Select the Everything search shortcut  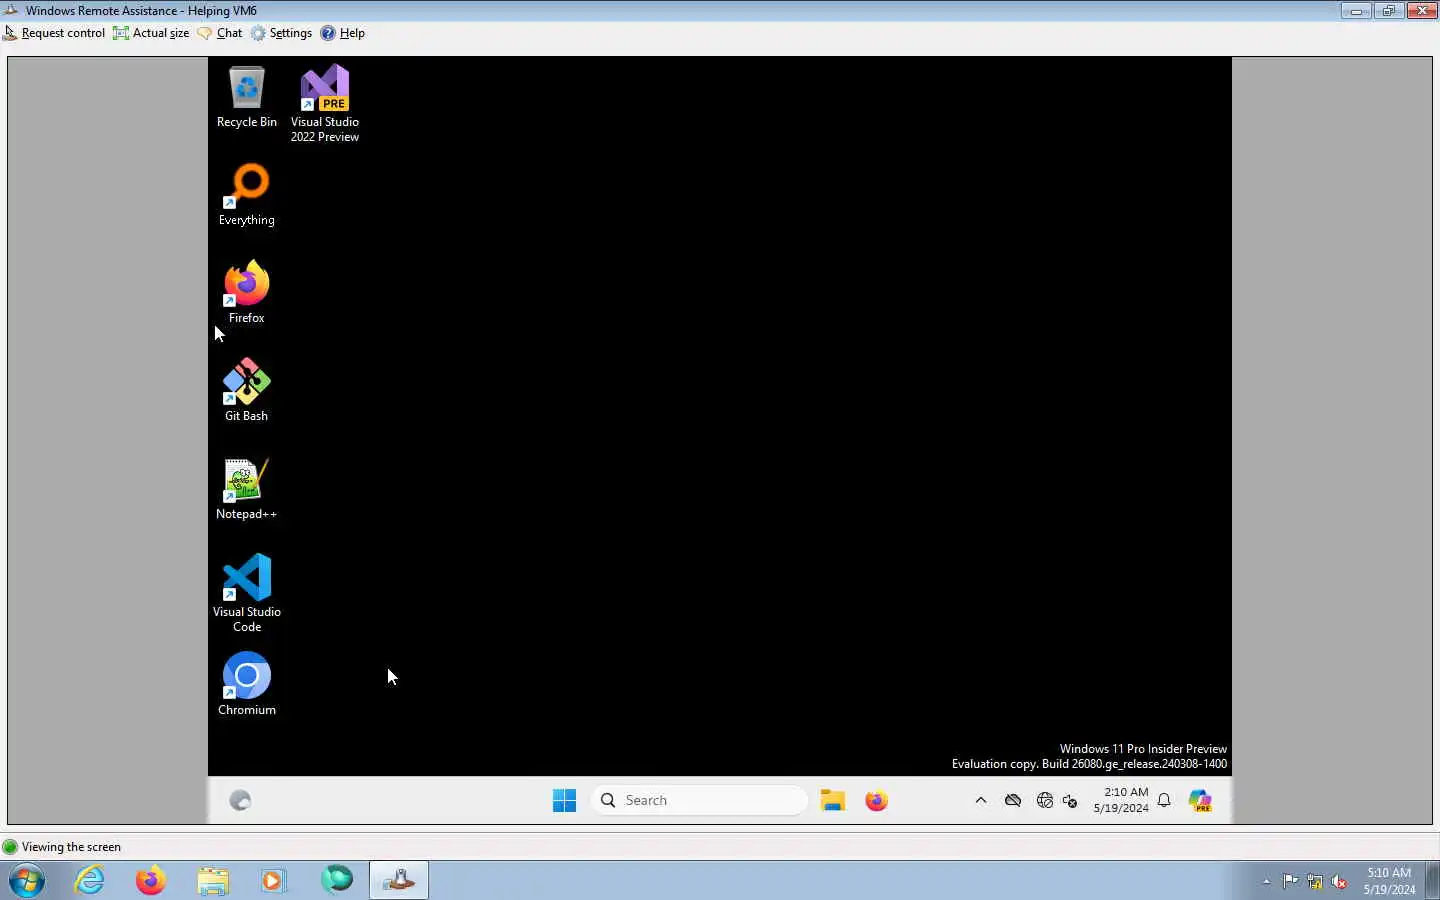click(246, 195)
